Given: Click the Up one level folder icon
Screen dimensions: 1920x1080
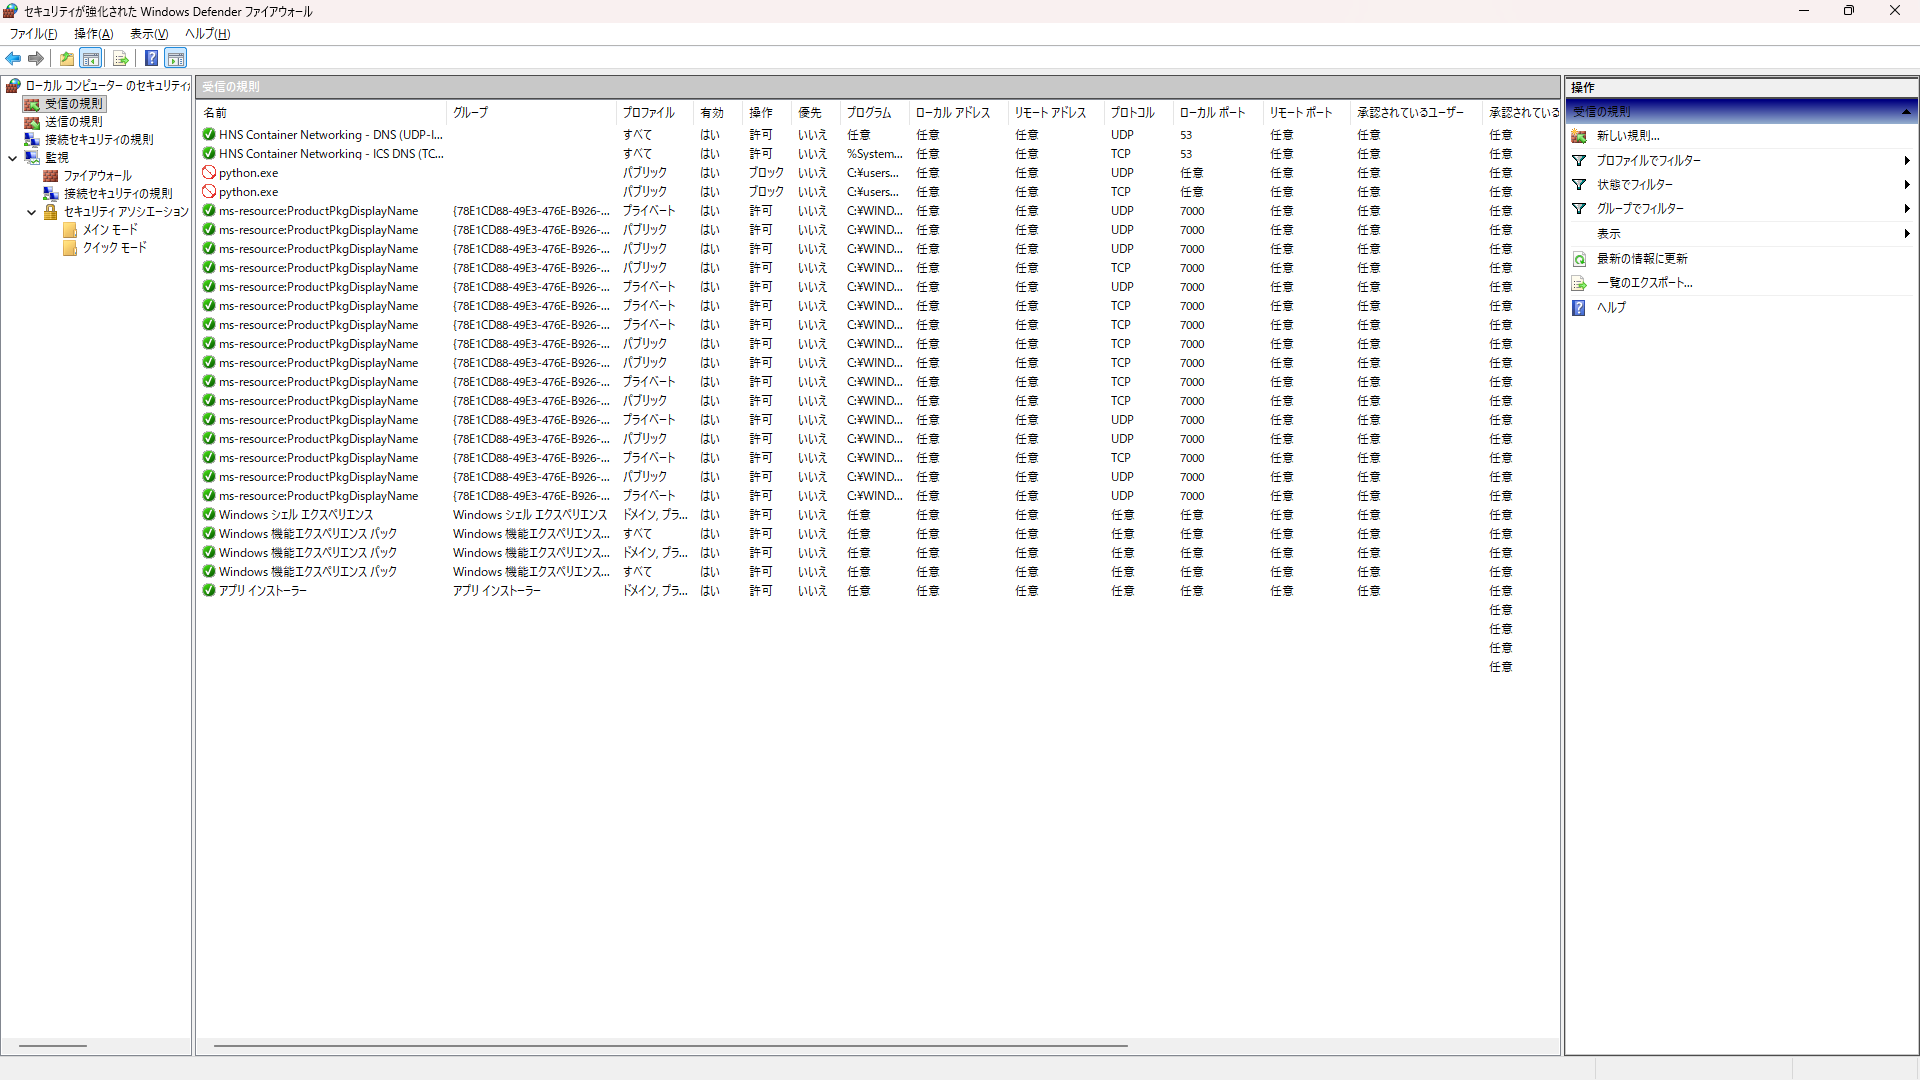Looking at the screenshot, I should tap(66, 58).
